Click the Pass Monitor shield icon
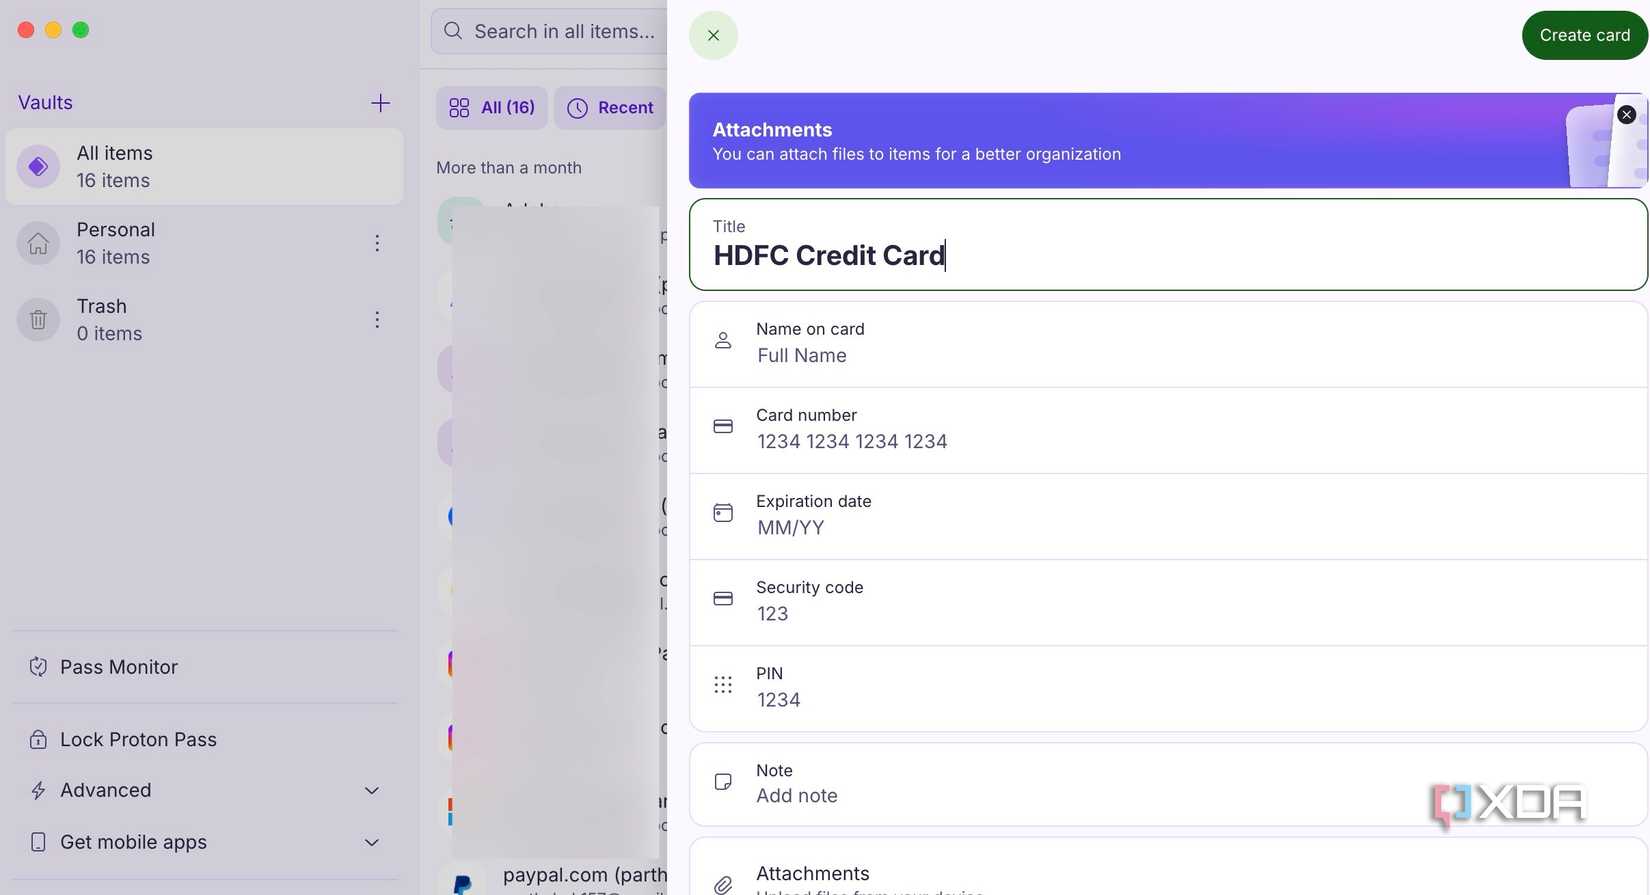Screen dimensions: 1650x895 tap(38, 667)
